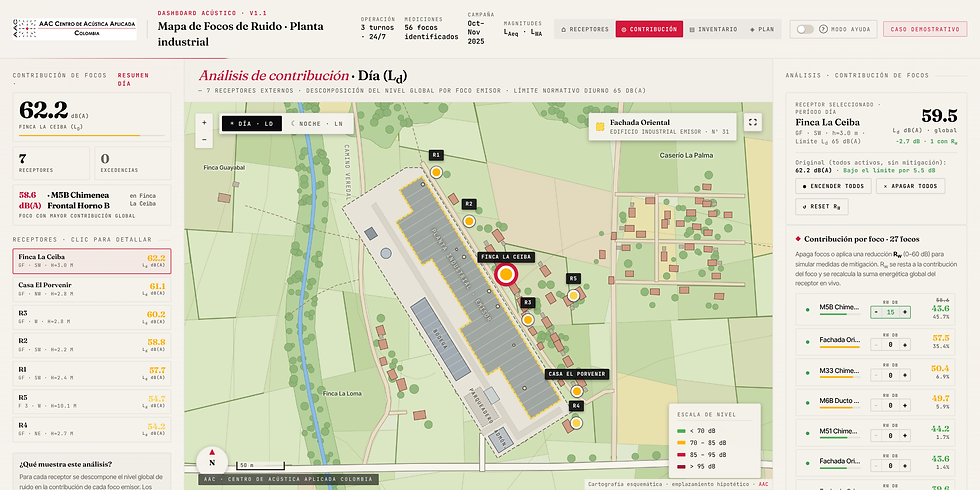Click the Casa El Porvenir map marker
The width and height of the screenshot is (980, 490).
click(x=576, y=391)
